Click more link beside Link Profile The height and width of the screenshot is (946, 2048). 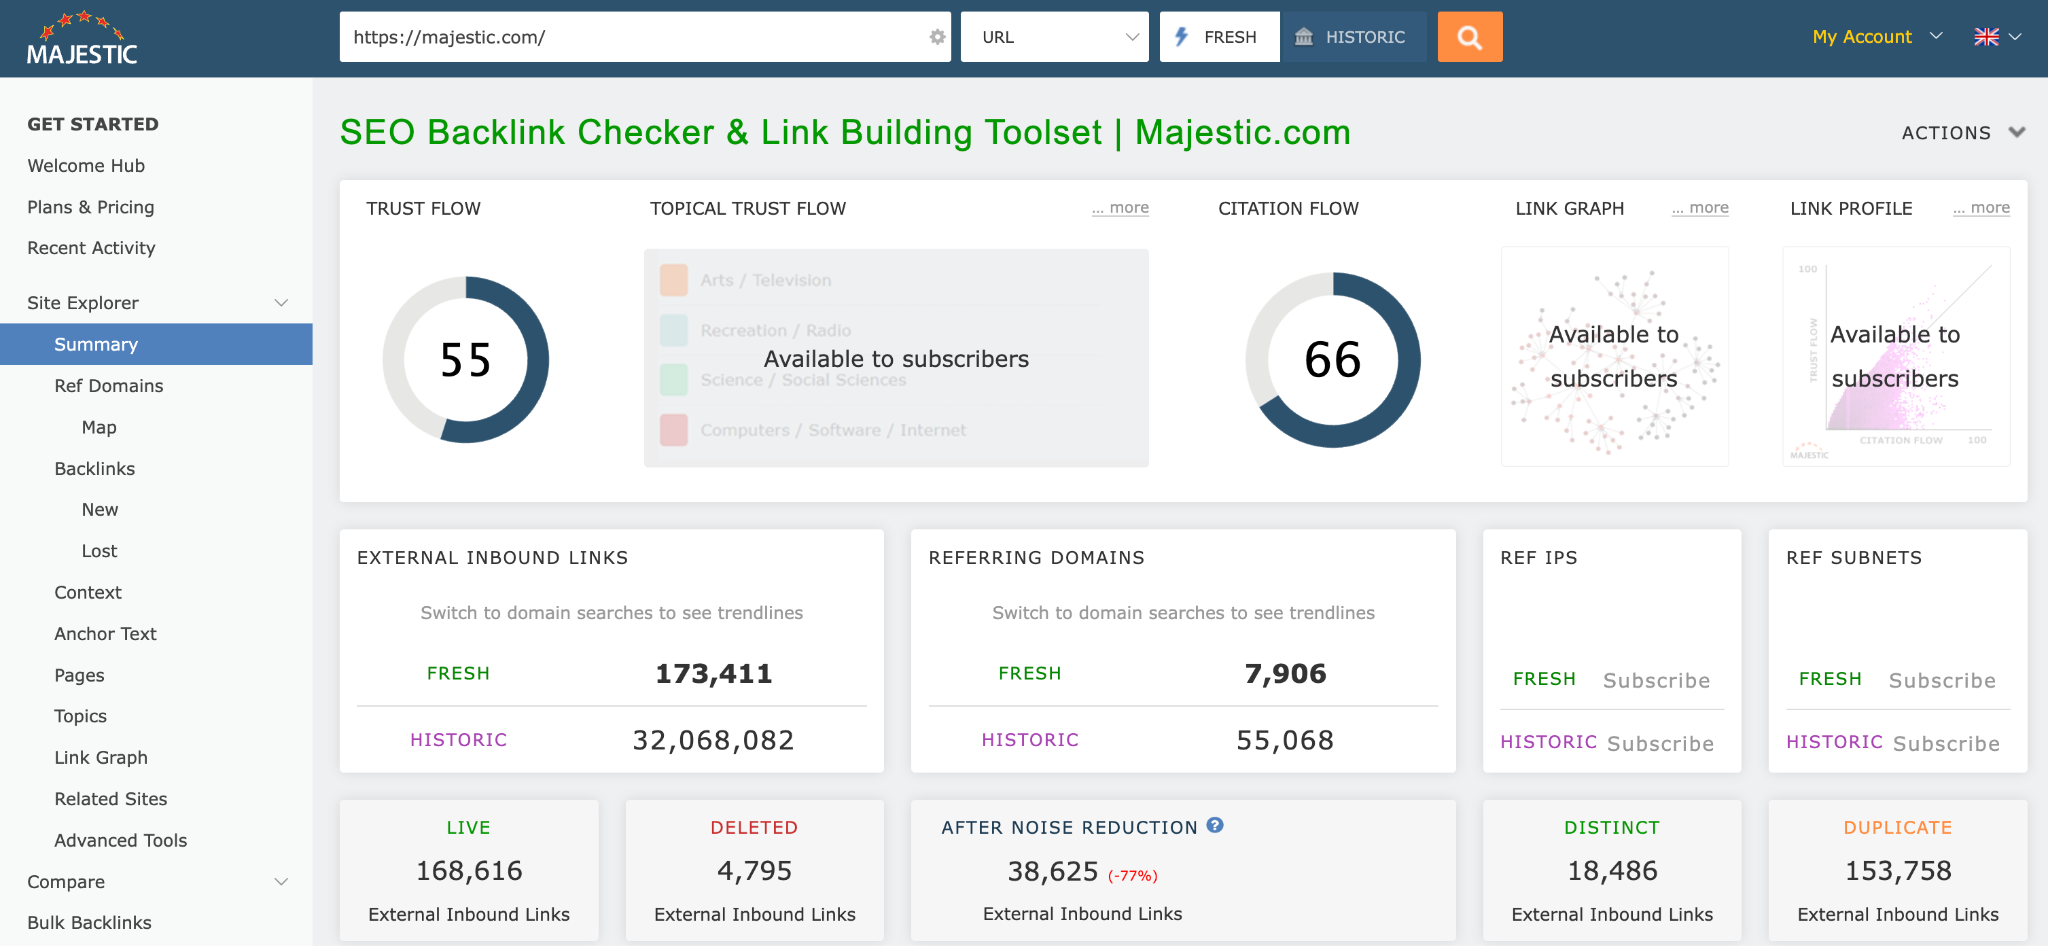(1981, 208)
